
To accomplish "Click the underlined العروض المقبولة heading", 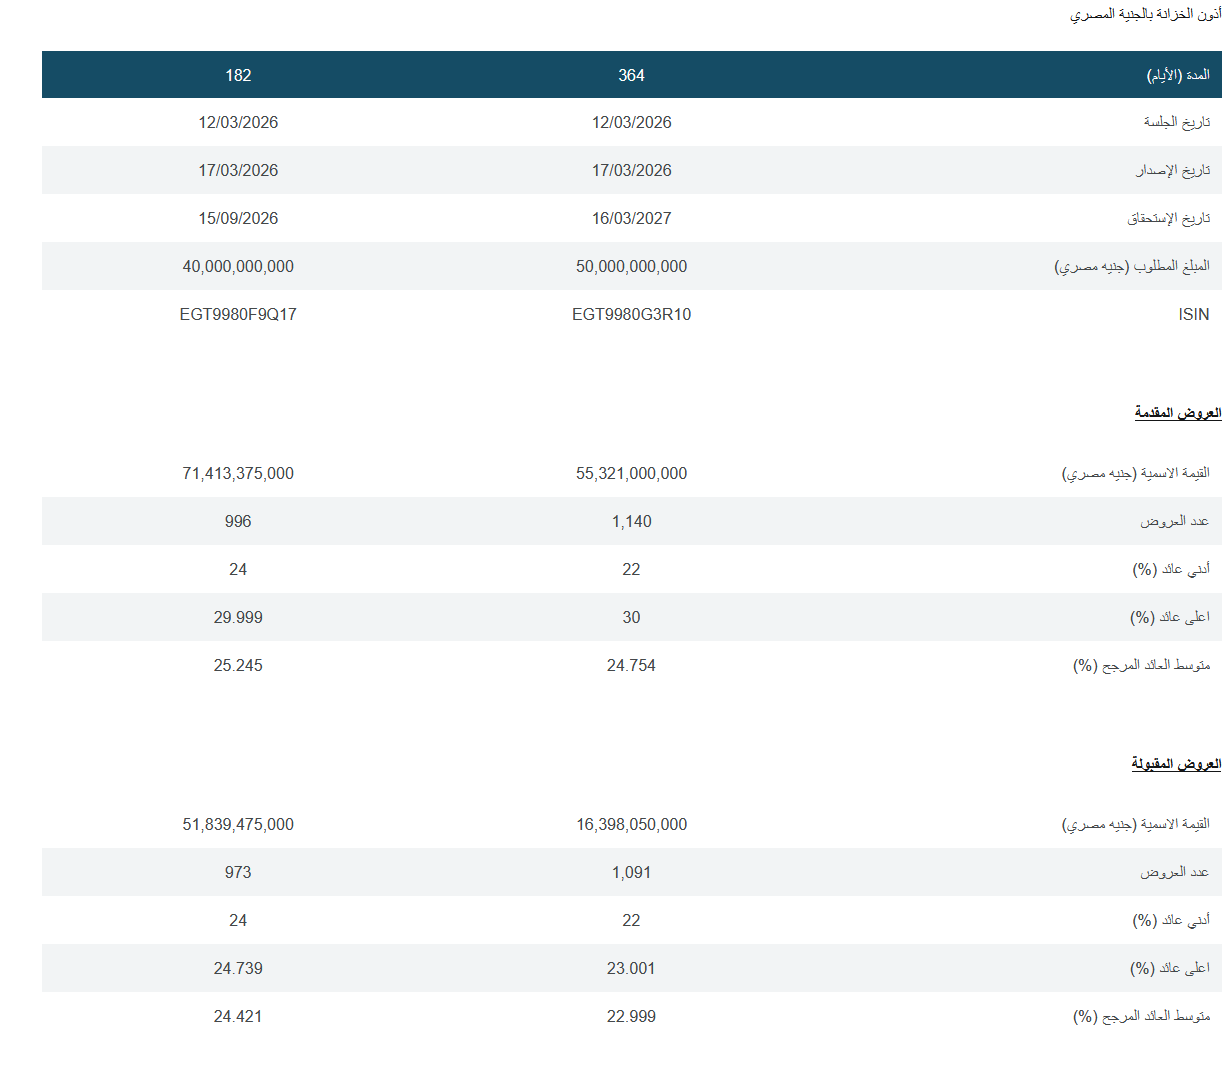I will (x=1176, y=764).
